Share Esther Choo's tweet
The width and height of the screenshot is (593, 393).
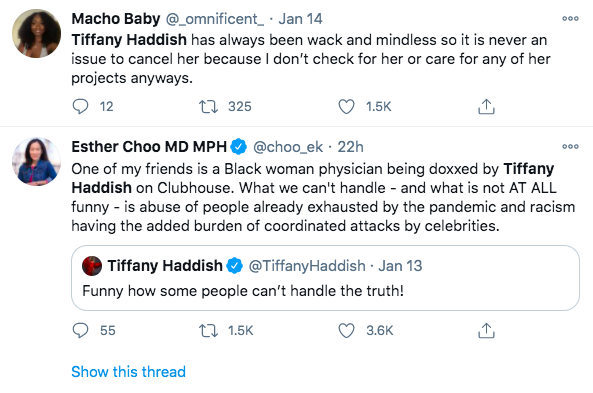(486, 330)
